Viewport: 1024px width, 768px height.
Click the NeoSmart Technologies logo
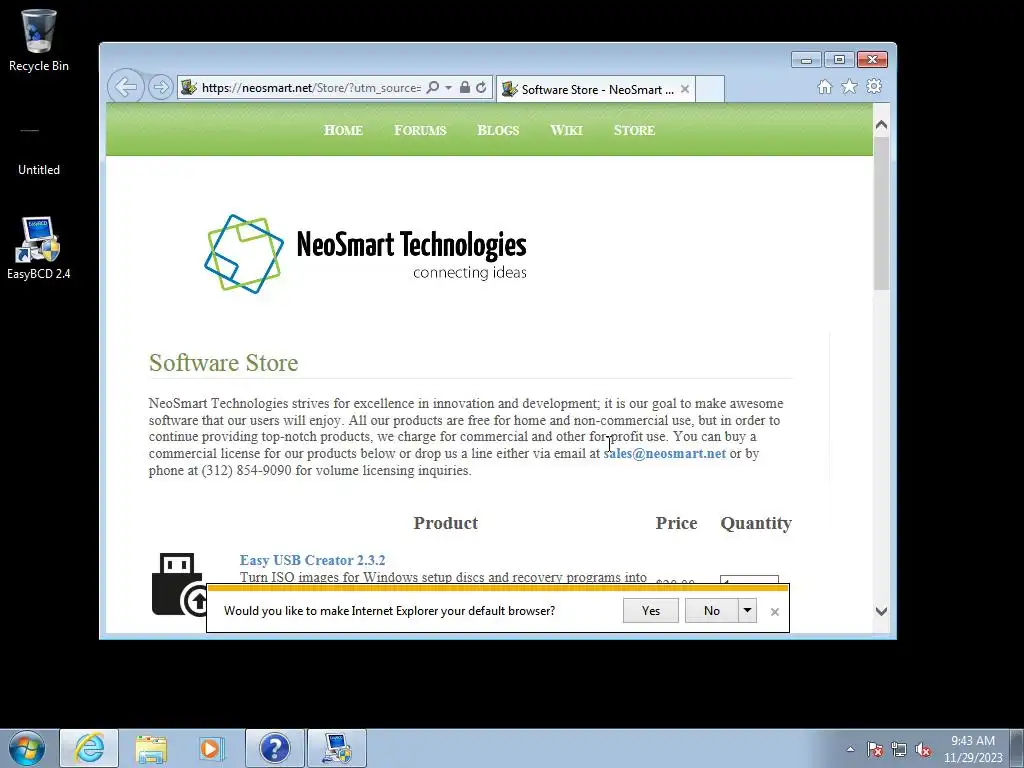(x=366, y=254)
